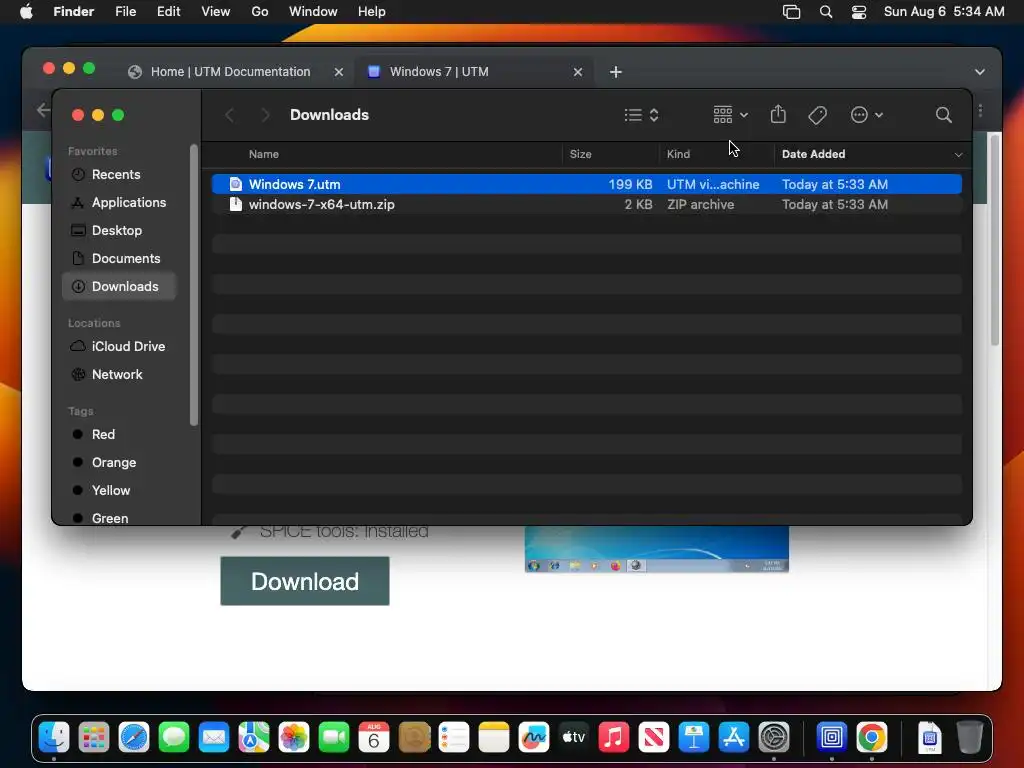Screen dimensions: 1024x768
Task: Open FaceTime in the Dock
Action: point(334,738)
